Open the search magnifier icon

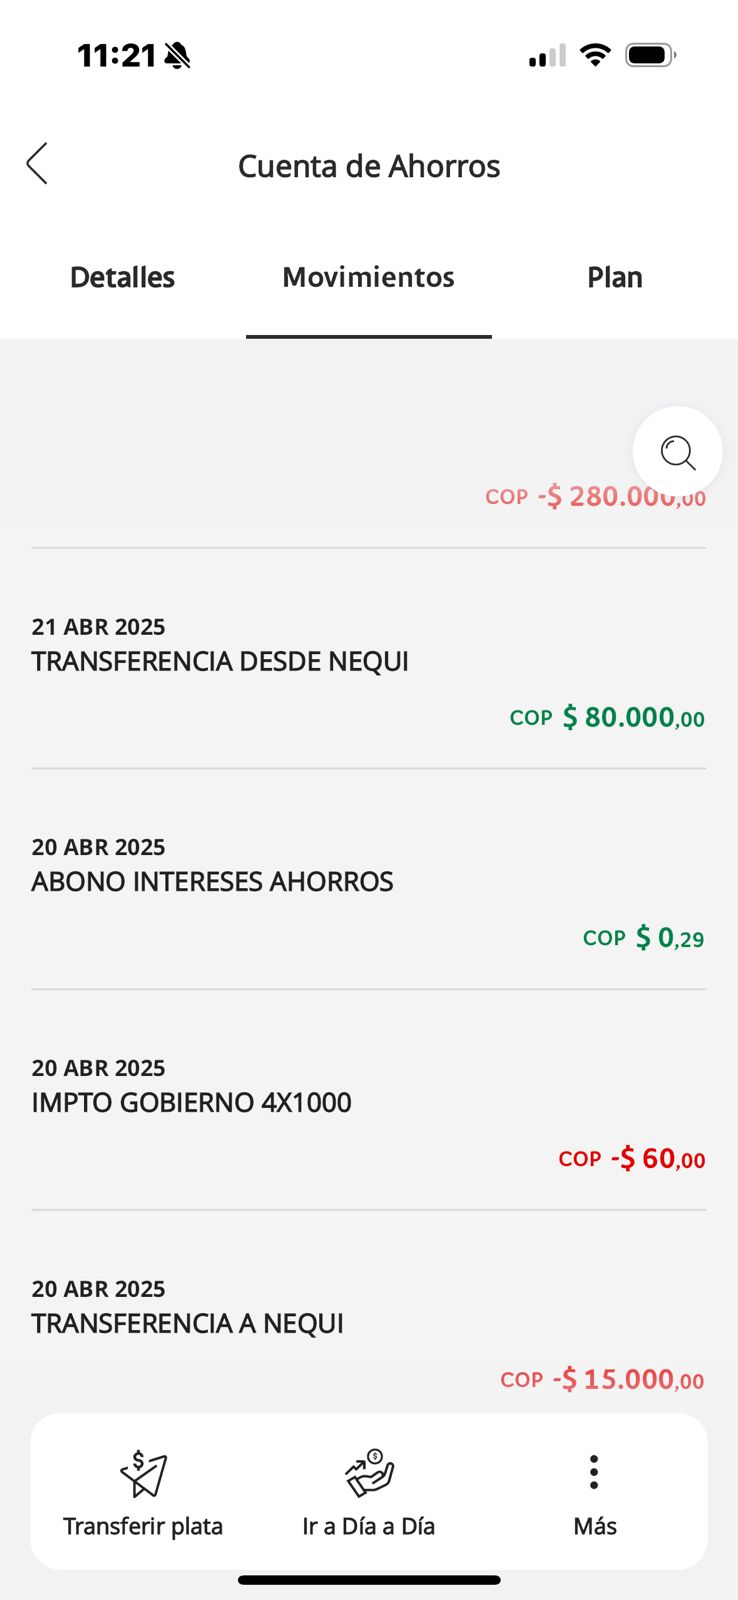pyautogui.click(x=678, y=452)
